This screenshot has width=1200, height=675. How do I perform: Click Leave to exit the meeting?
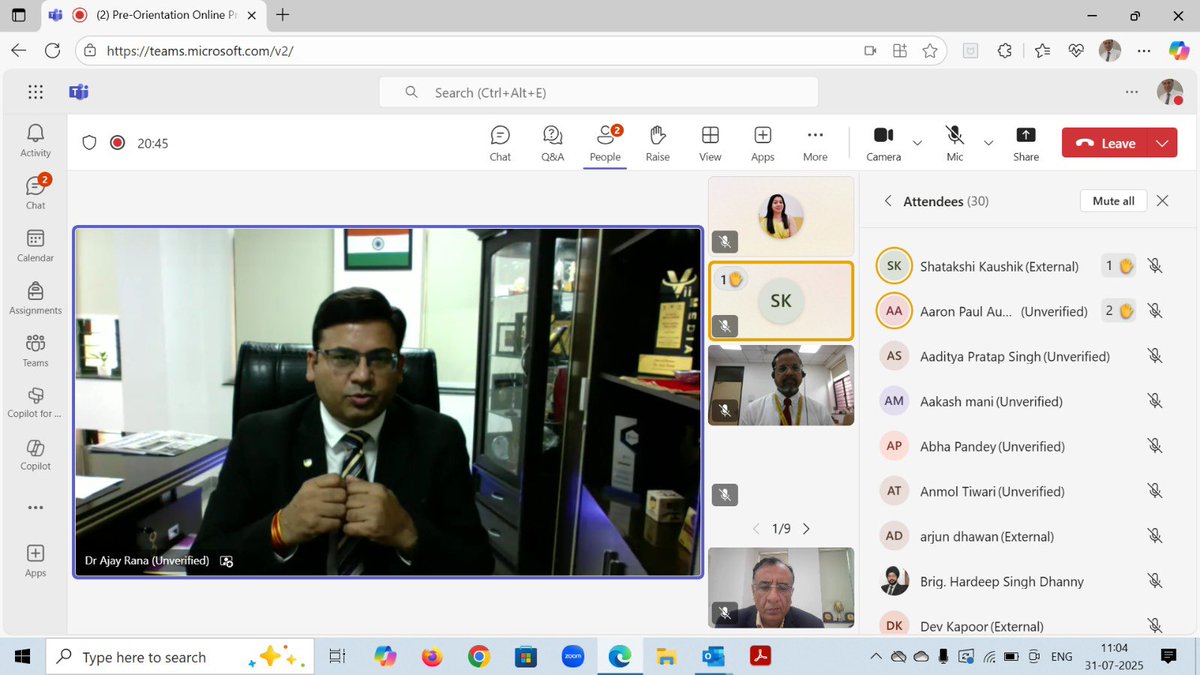click(x=1106, y=143)
